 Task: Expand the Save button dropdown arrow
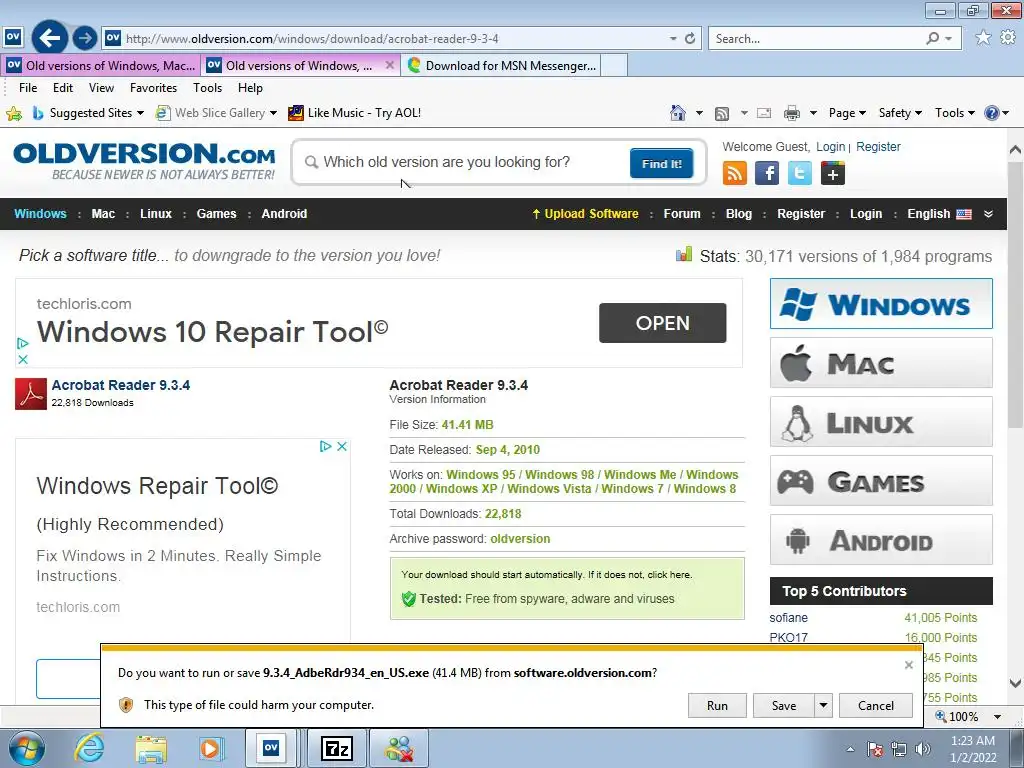pyautogui.click(x=824, y=705)
